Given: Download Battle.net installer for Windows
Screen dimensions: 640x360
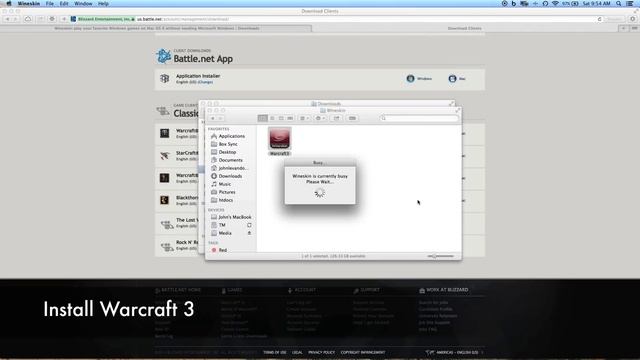Looking at the screenshot, I should [419, 79].
